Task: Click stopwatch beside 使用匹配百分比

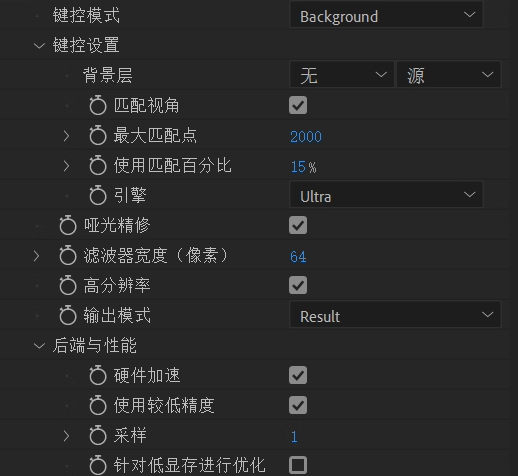Action: pyautogui.click(x=98, y=165)
